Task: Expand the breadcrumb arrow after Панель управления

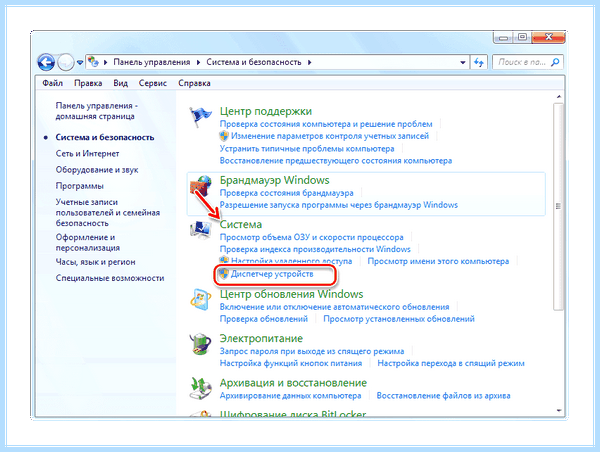Action: [198, 62]
